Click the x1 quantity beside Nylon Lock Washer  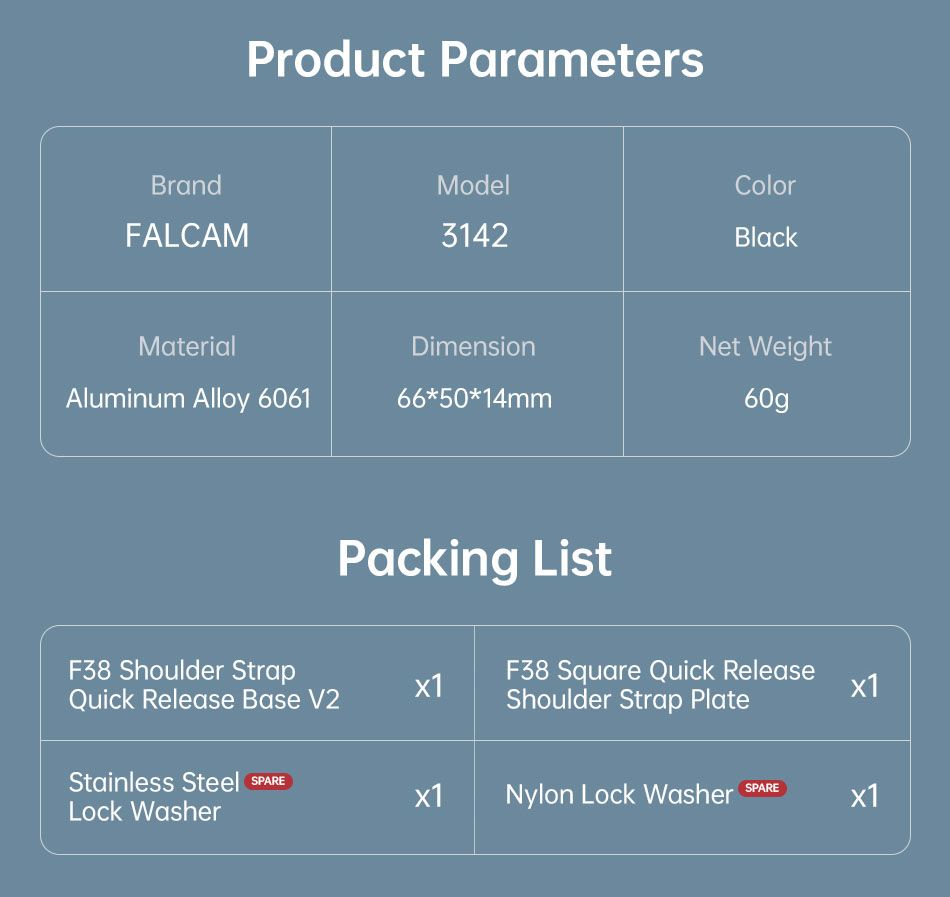[x=864, y=796]
